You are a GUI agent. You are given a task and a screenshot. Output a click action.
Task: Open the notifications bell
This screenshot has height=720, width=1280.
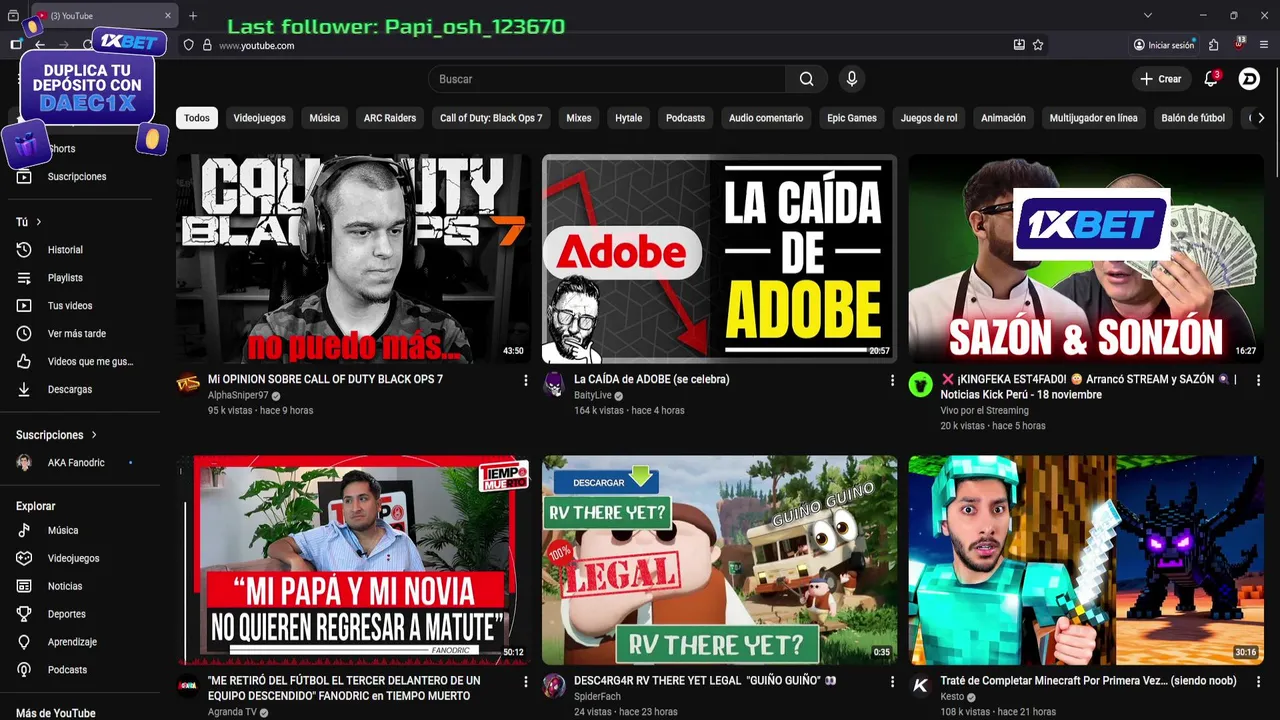[1211, 79]
